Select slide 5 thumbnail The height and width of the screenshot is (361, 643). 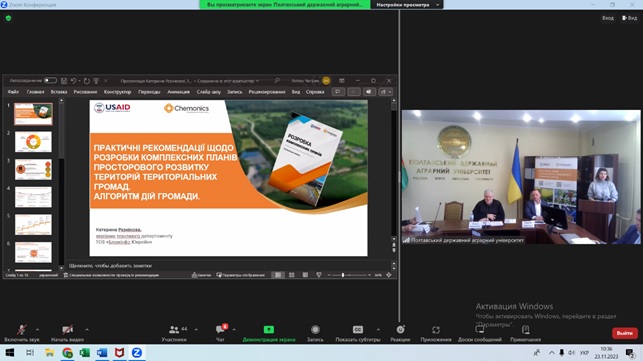pos(33,224)
